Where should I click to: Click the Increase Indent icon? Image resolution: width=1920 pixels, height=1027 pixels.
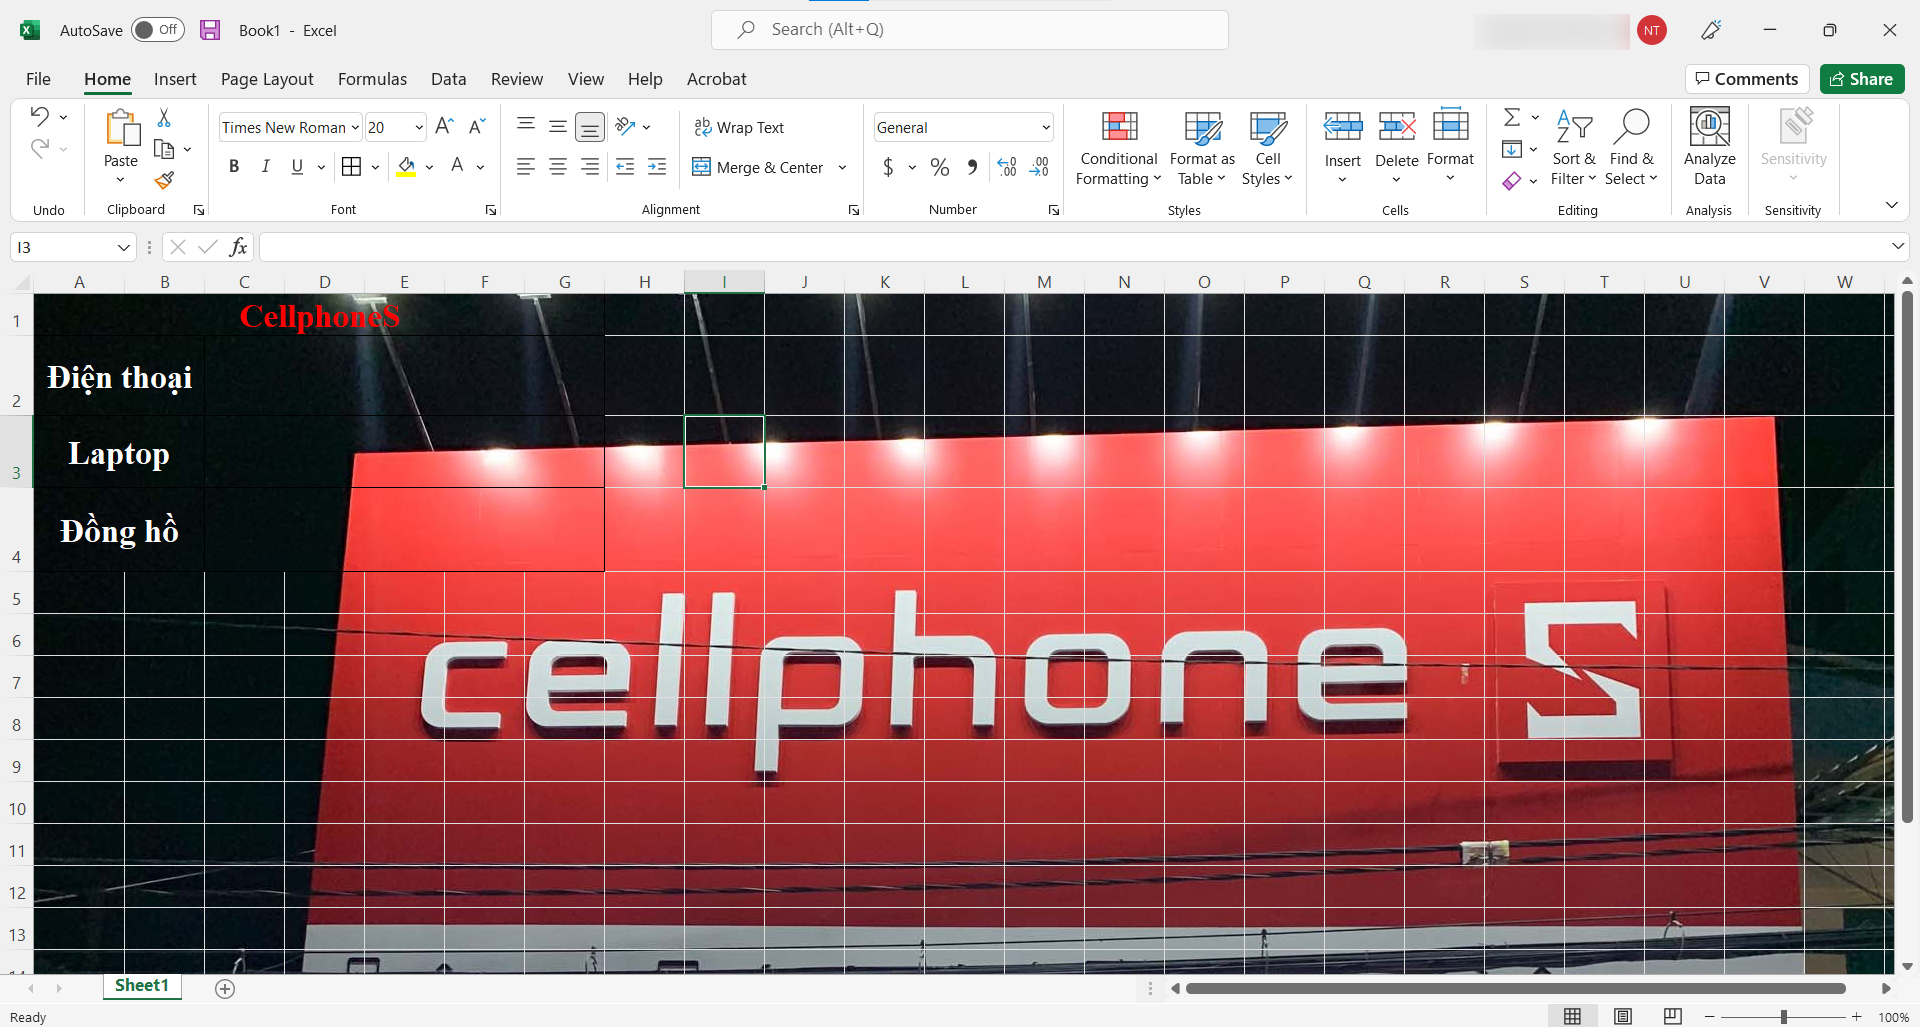(657, 167)
